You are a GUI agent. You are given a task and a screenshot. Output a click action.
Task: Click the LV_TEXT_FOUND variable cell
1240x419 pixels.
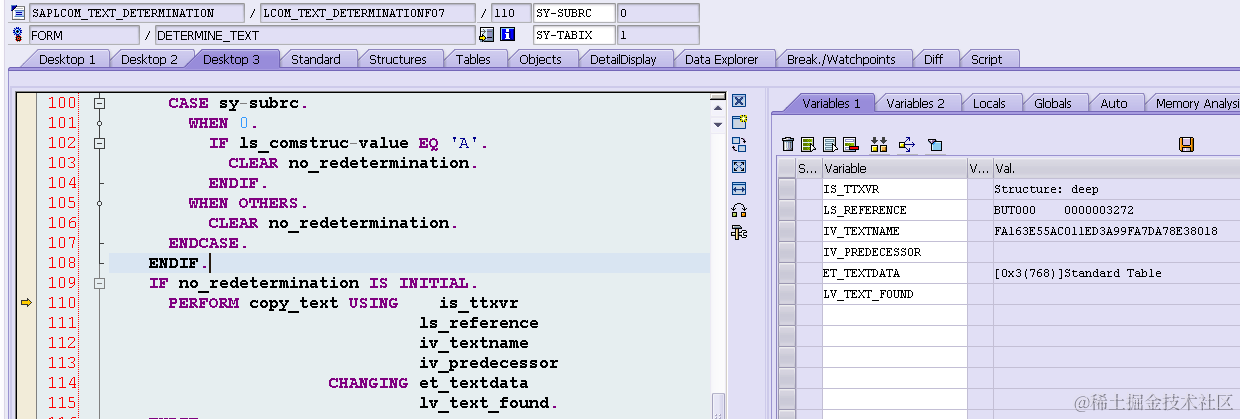tap(894, 294)
